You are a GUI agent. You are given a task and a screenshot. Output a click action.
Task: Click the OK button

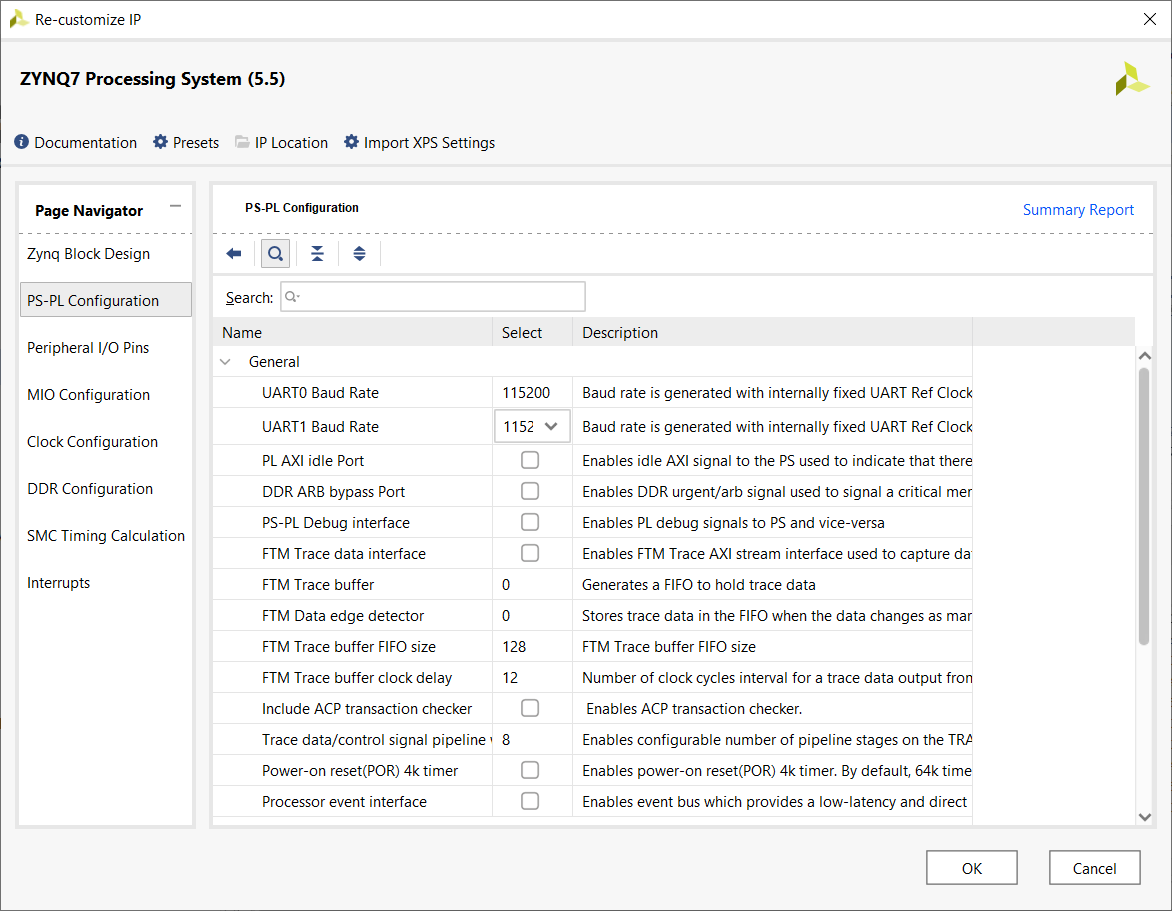[972, 868]
